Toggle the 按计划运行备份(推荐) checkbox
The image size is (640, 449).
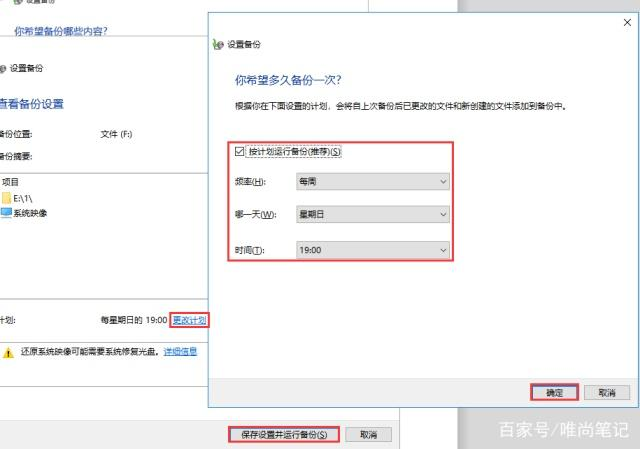(238, 152)
